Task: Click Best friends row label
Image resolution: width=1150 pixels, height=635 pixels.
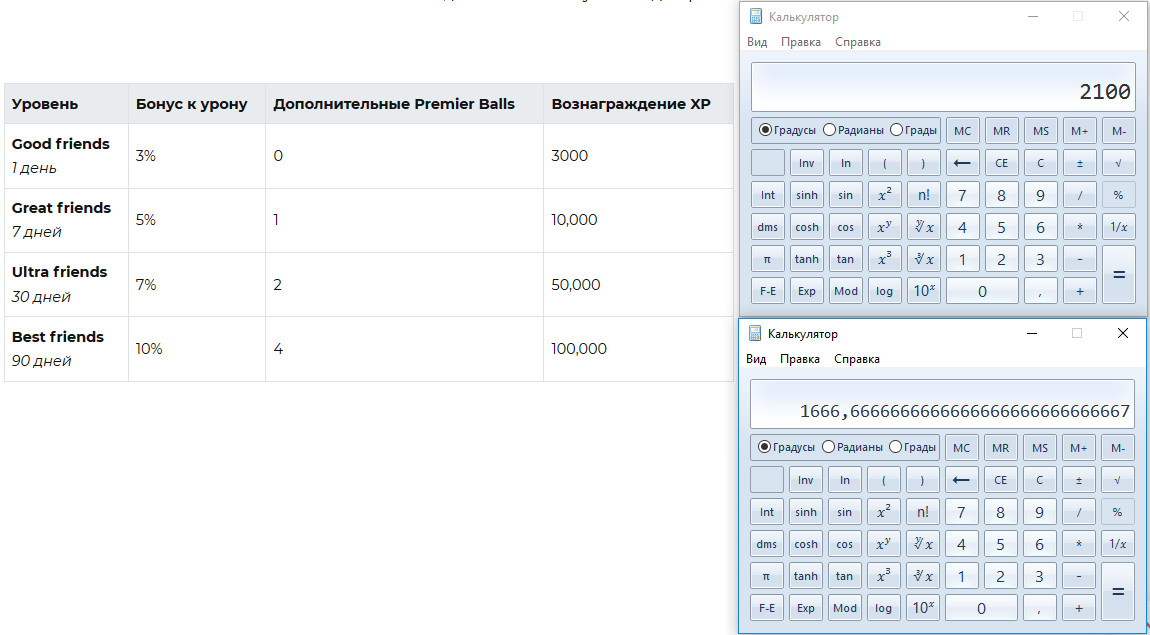Action: (58, 337)
